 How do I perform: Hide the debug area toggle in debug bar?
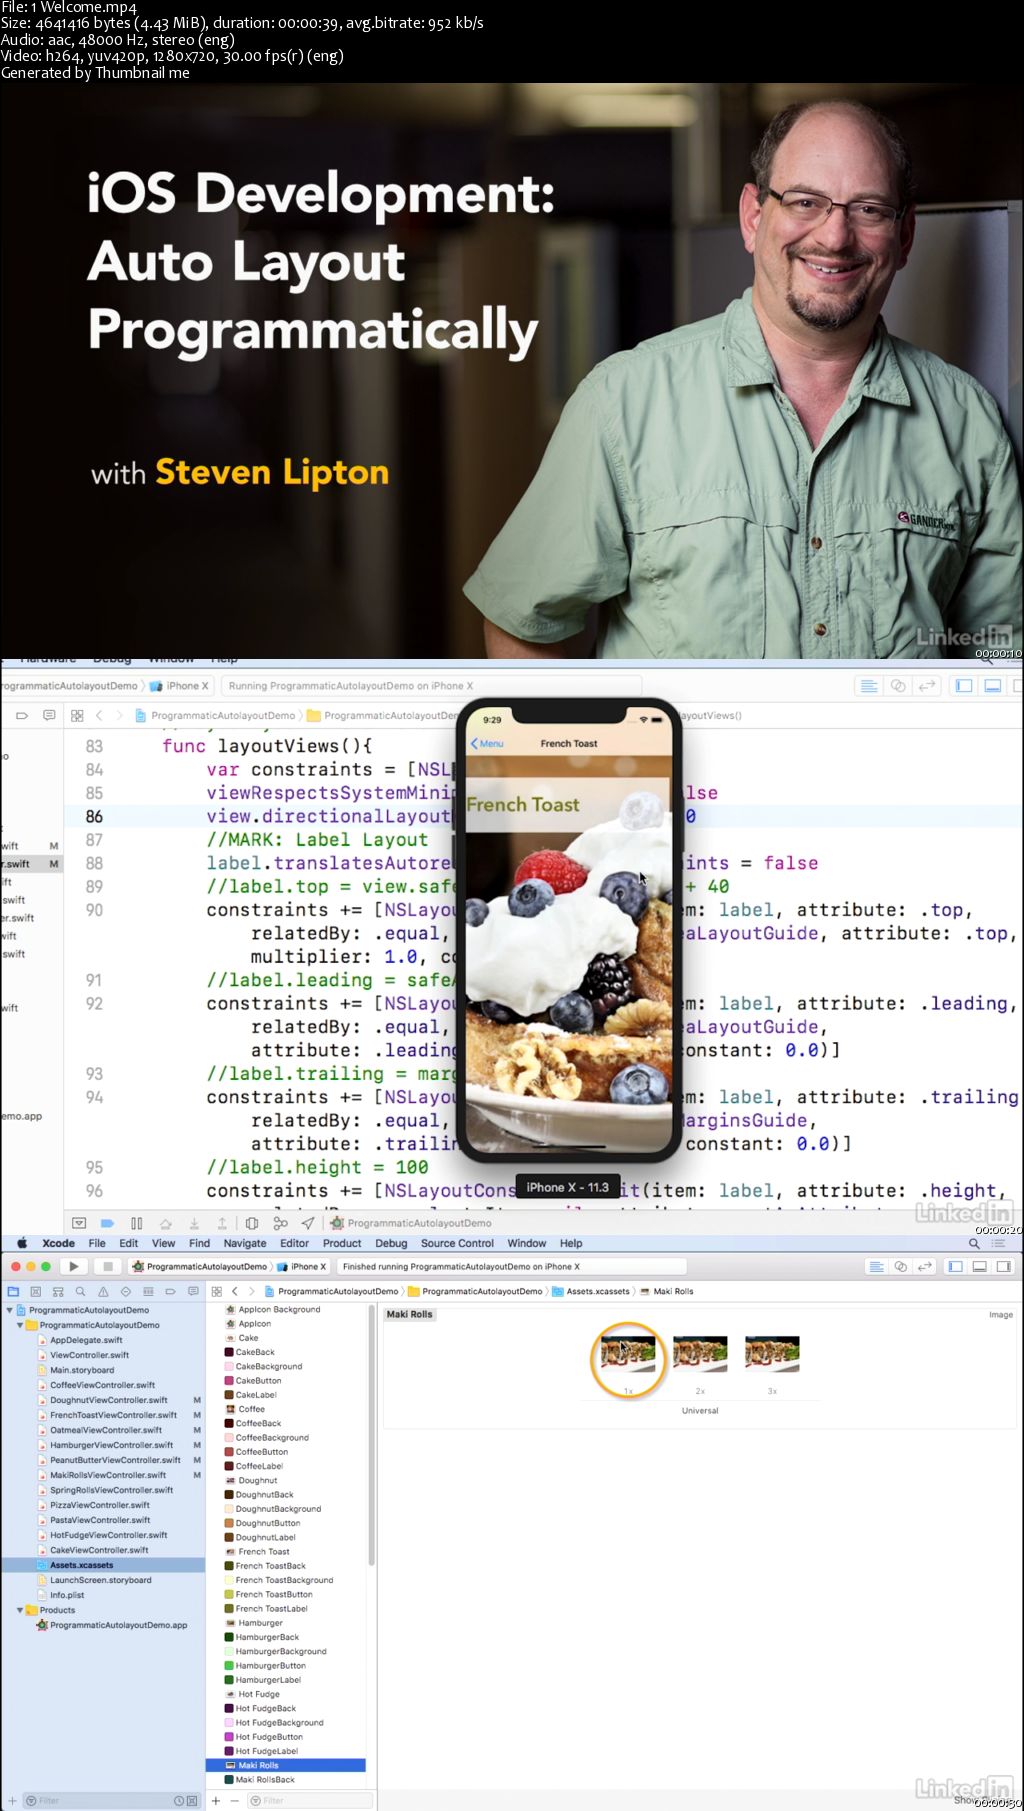point(79,1223)
